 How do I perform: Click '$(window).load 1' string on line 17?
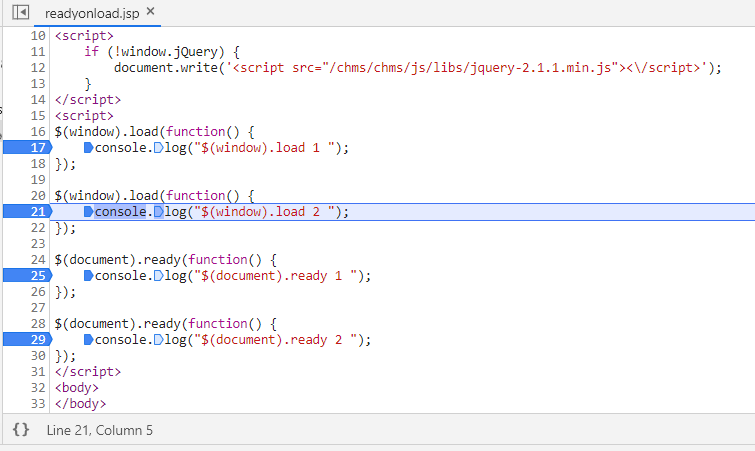264,147
